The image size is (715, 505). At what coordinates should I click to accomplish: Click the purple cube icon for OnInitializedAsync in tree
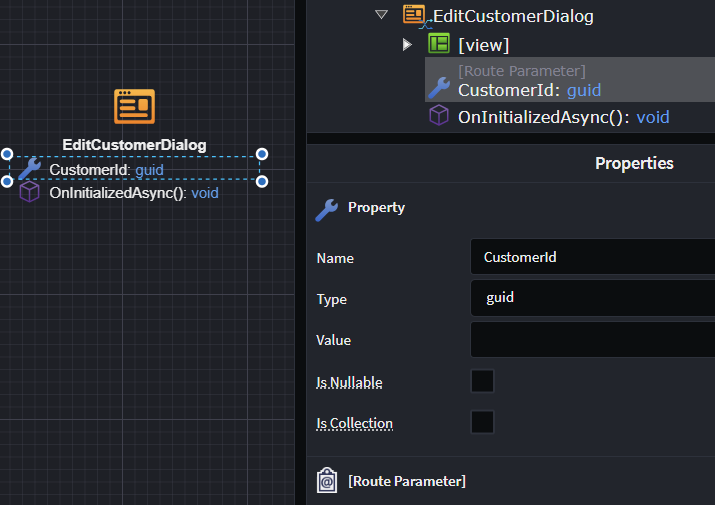pos(439,117)
